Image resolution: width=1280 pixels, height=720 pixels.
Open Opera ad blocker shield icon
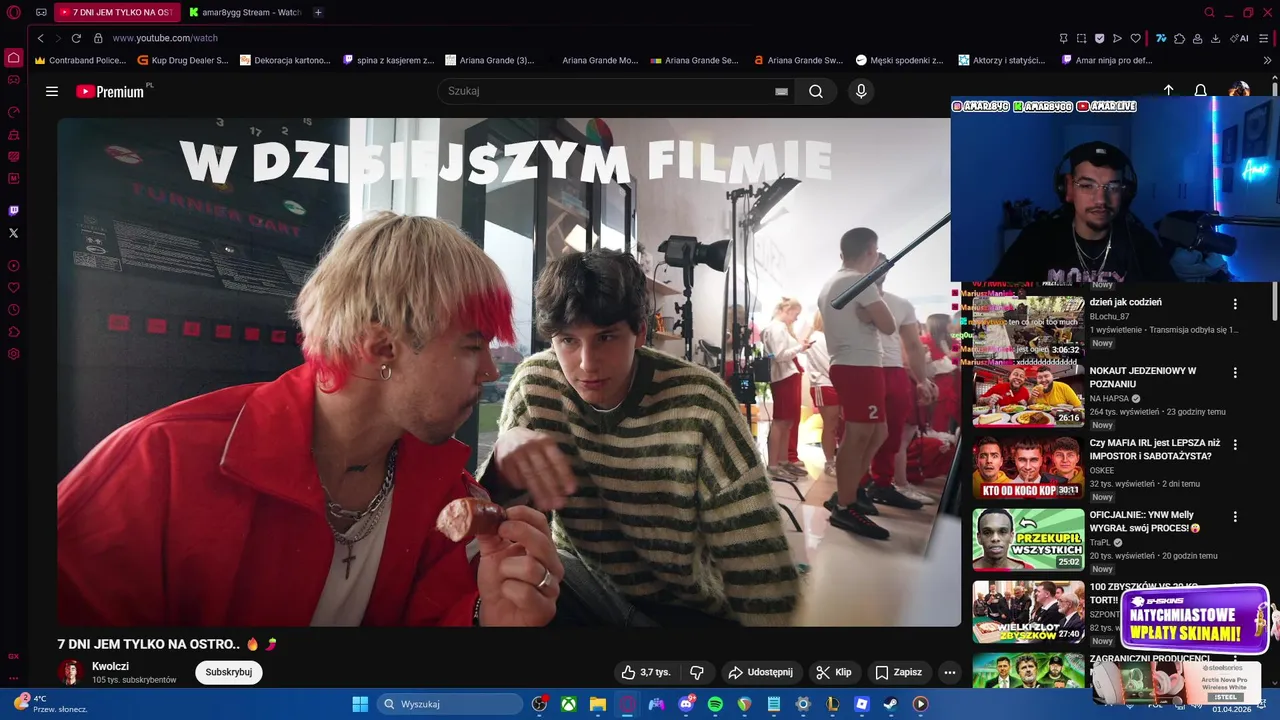pos(1100,38)
